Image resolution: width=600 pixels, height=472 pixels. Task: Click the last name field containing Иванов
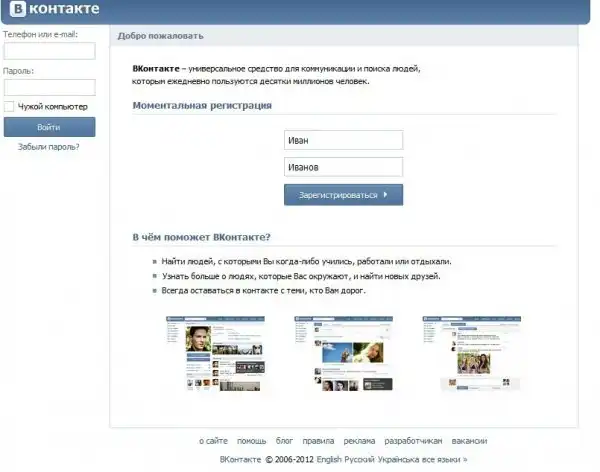pyautogui.click(x=343, y=168)
